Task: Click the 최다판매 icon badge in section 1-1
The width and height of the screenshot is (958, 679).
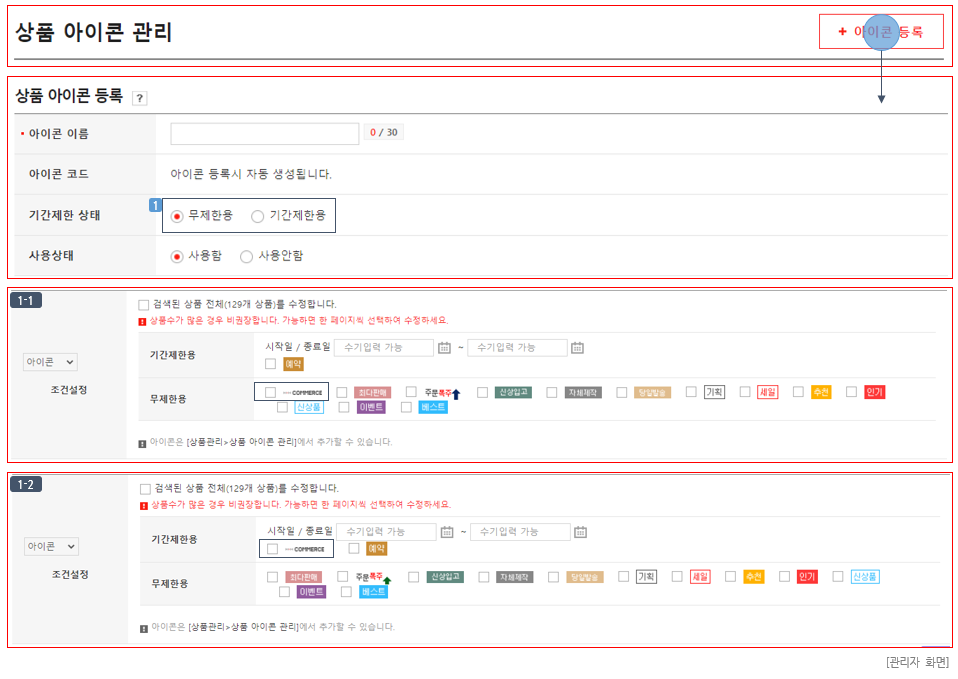Action: tap(373, 392)
